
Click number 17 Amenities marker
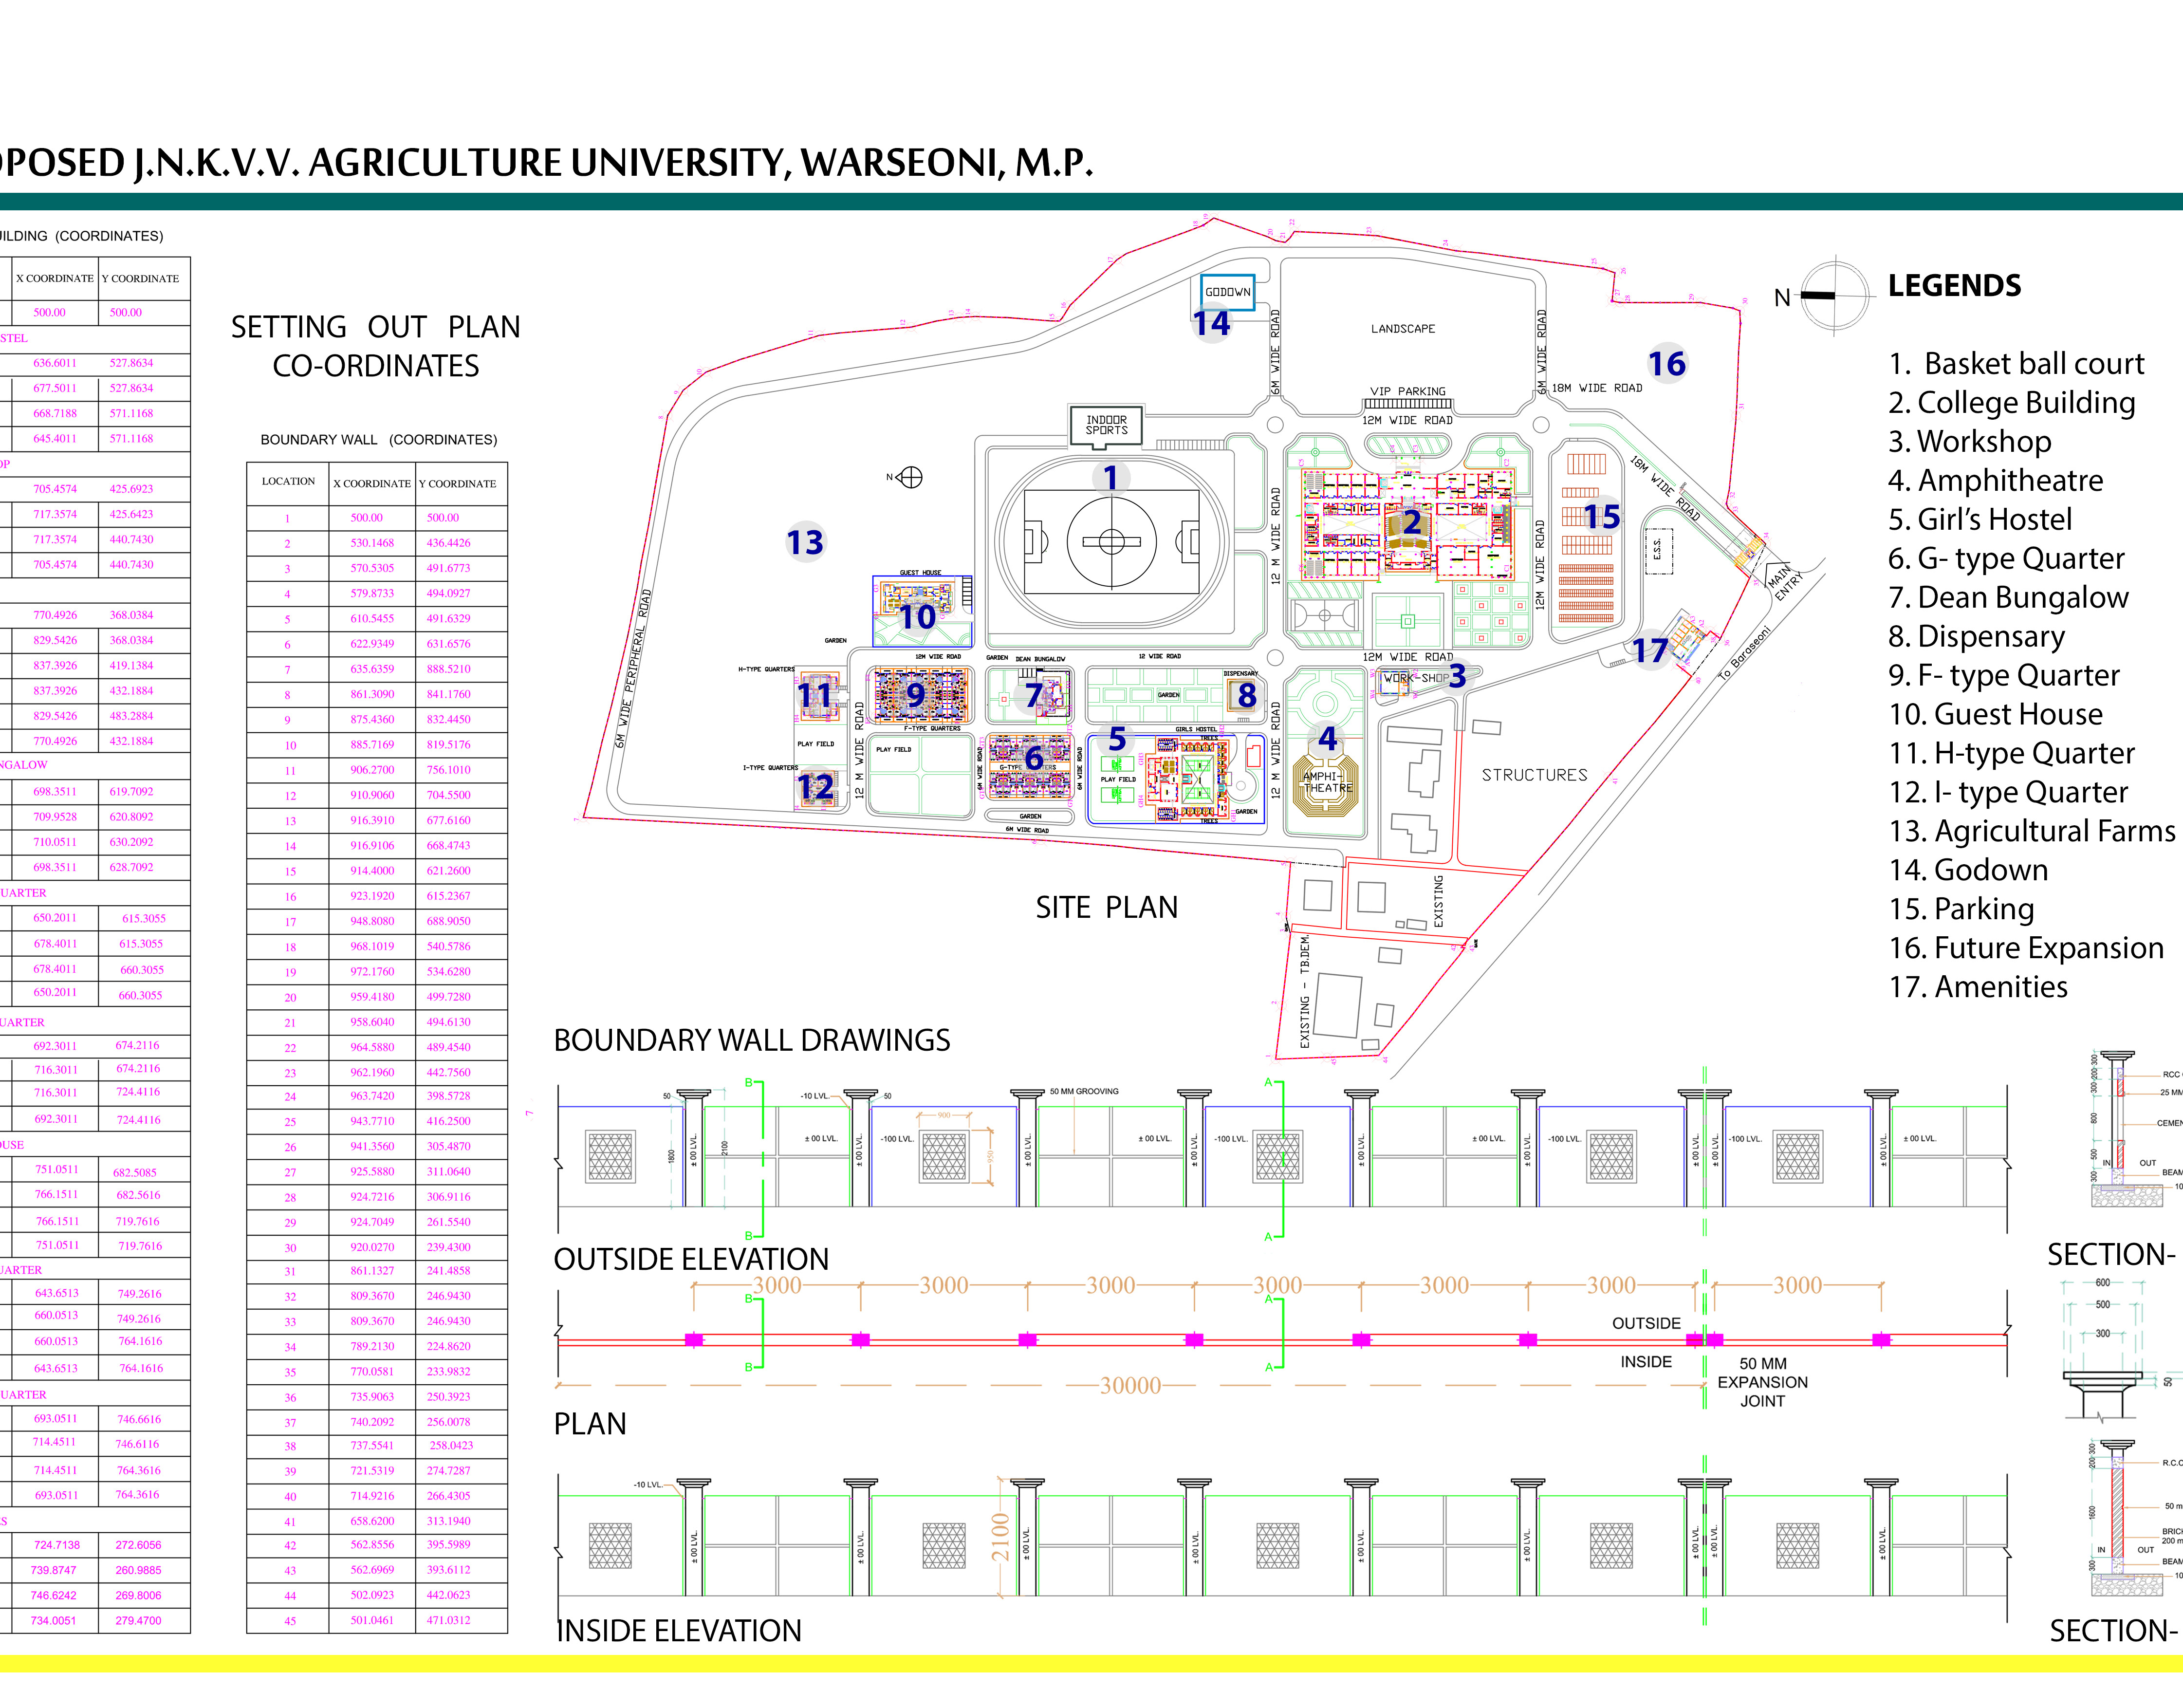click(x=1650, y=651)
